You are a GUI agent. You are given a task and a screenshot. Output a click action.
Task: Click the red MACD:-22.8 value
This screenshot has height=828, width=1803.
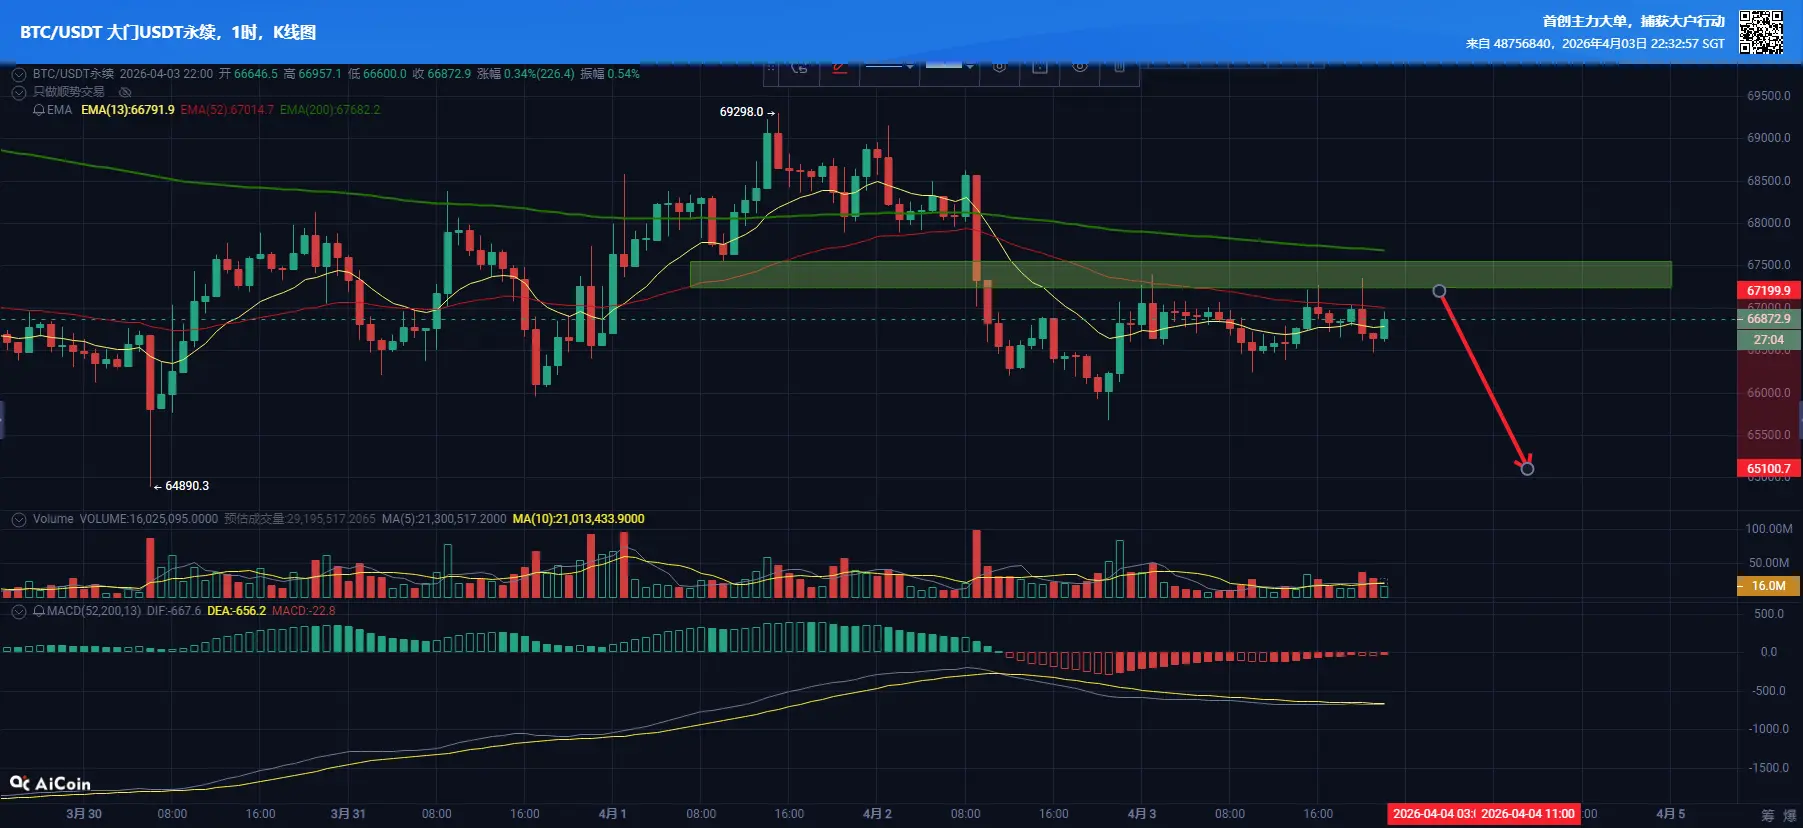coord(304,611)
